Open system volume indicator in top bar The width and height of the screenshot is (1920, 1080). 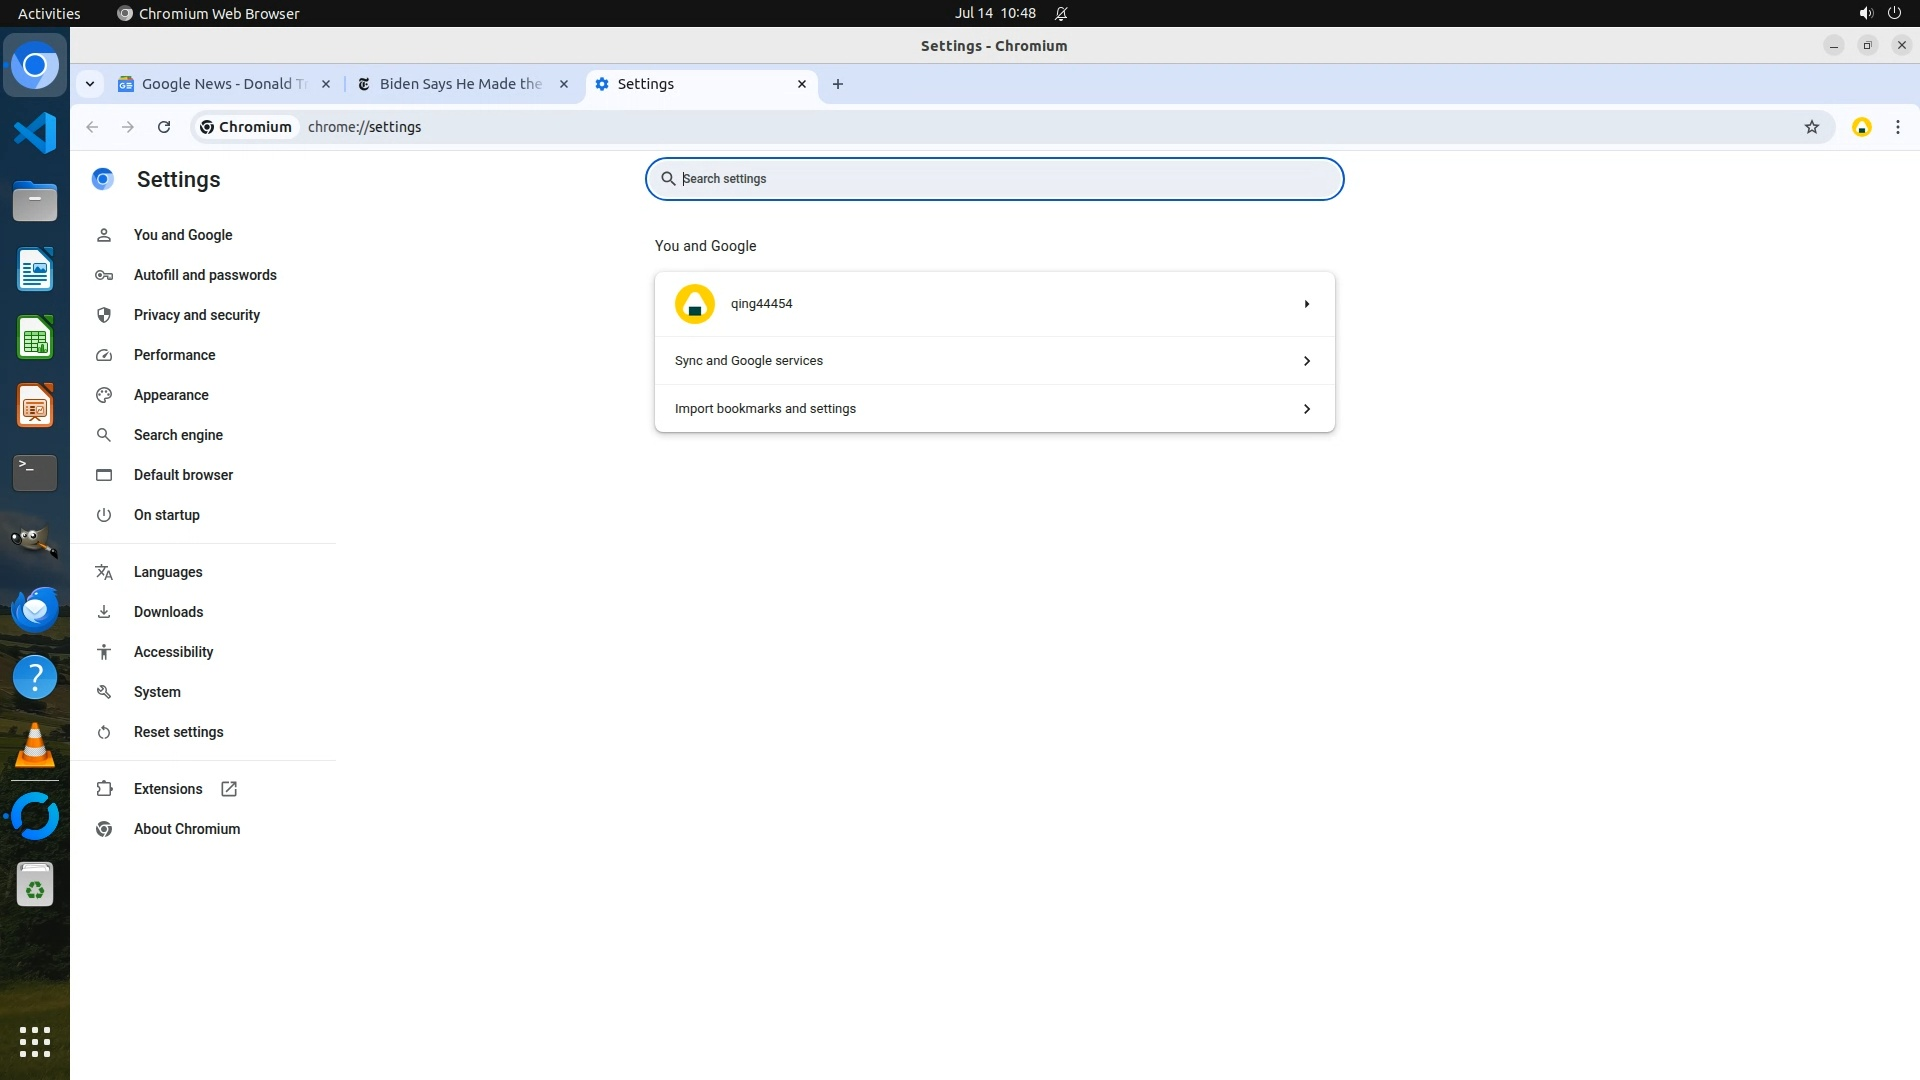coord(1865,13)
